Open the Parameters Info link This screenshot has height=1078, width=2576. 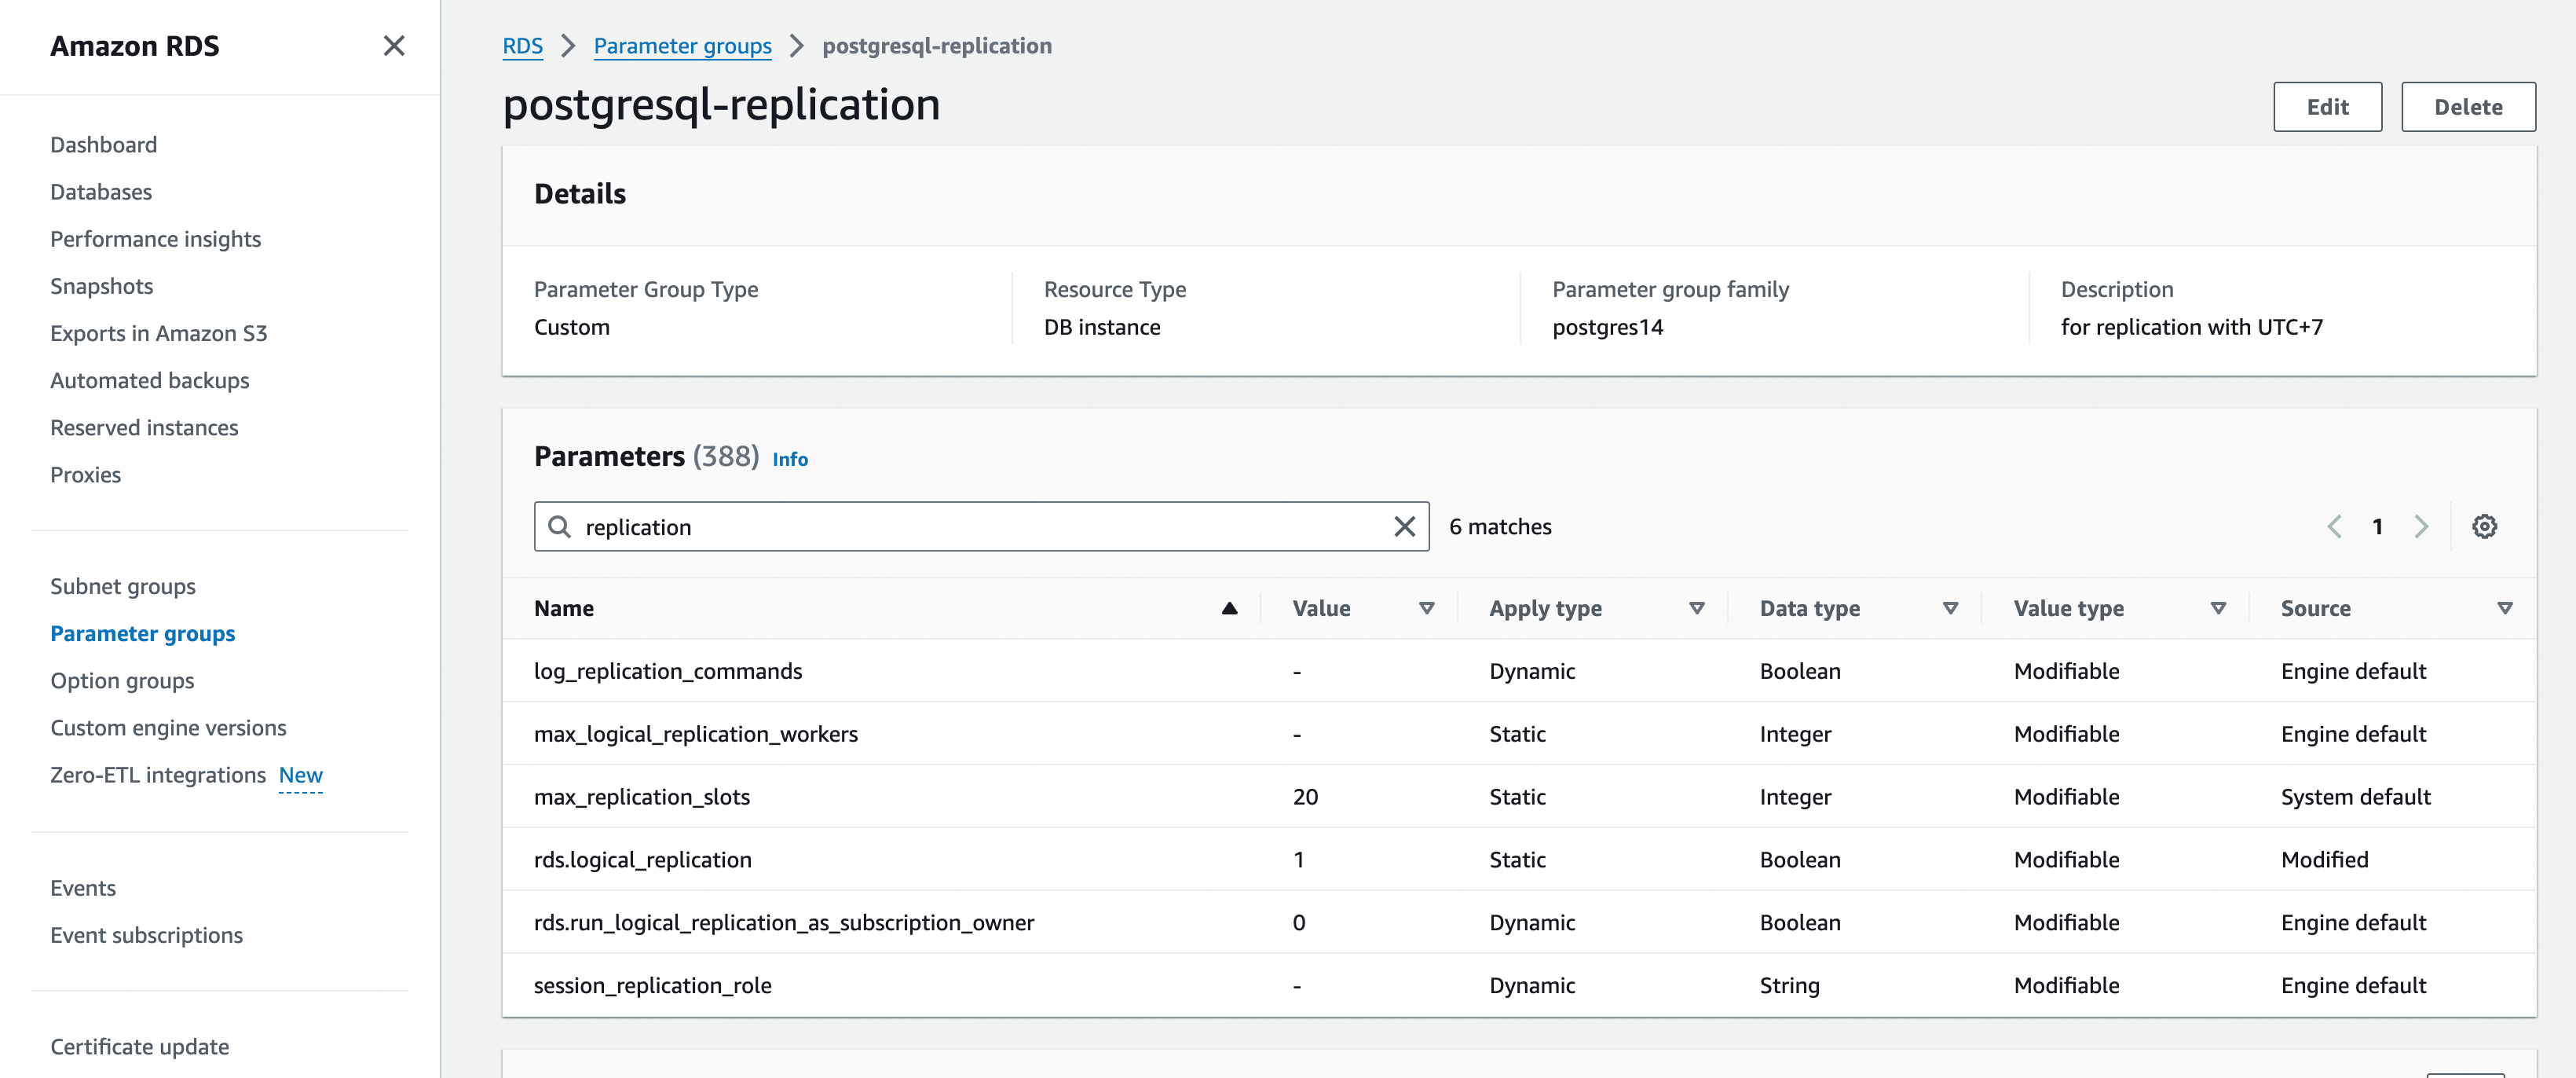click(789, 459)
